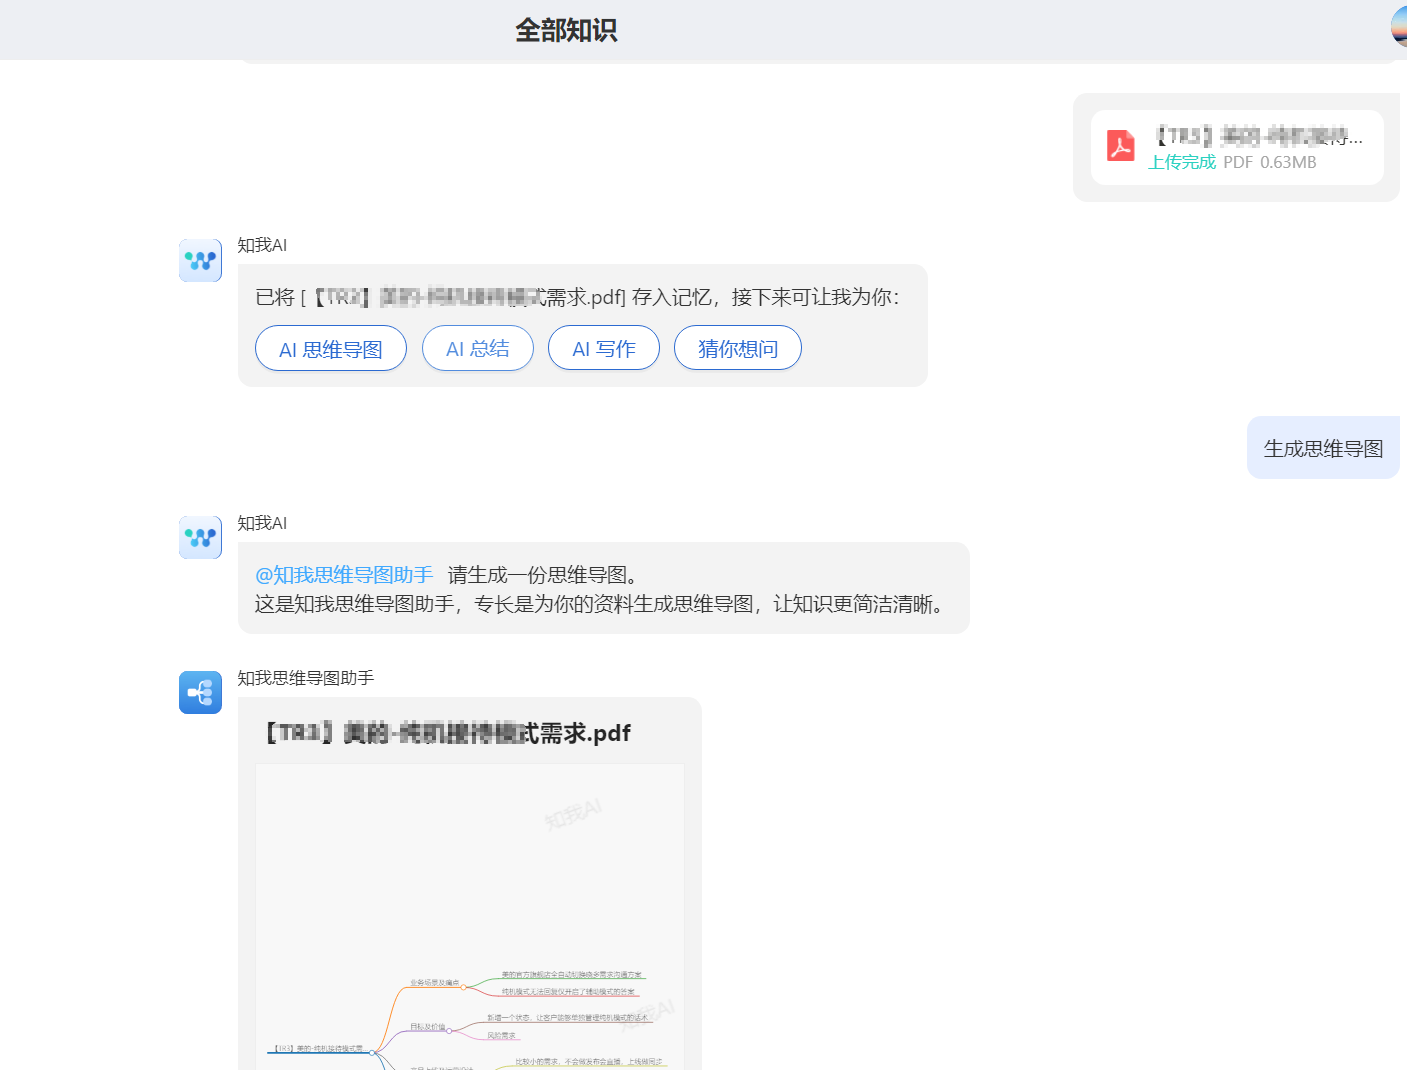Click the user profile avatar at top right
1407x1070 pixels.
[x=1399, y=27]
